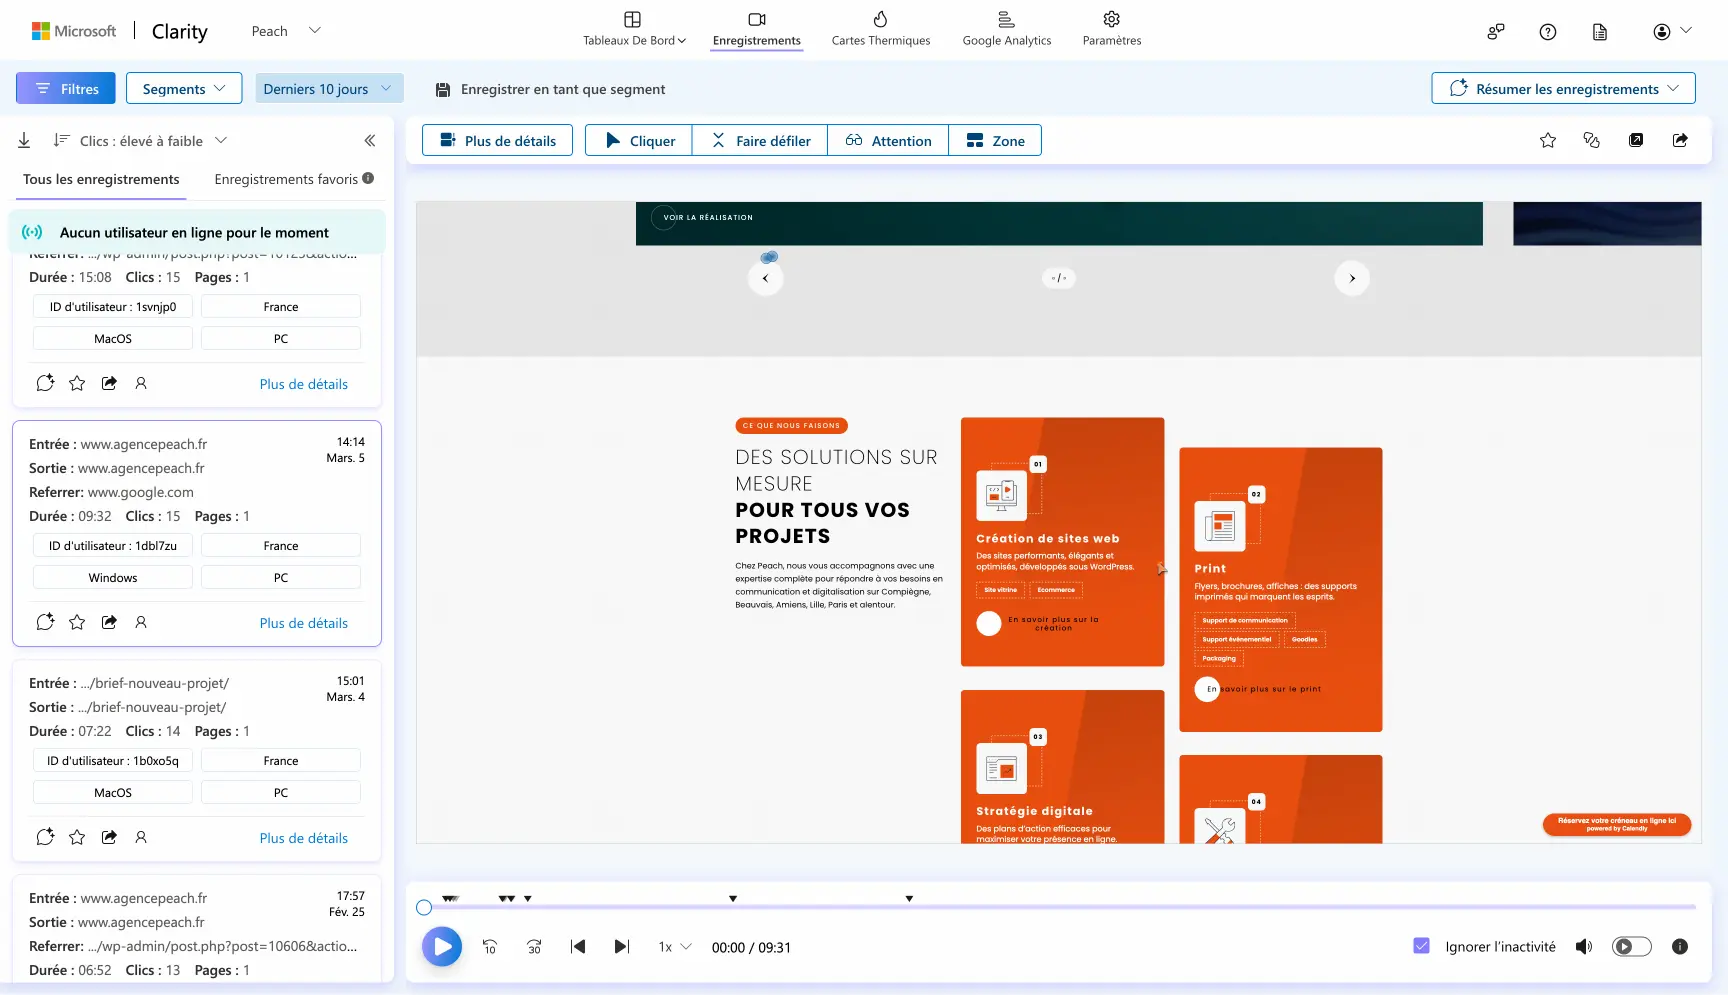Toggle the autoplay switch
This screenshot has width=1728, height=995.
(x=1632, y=947)
